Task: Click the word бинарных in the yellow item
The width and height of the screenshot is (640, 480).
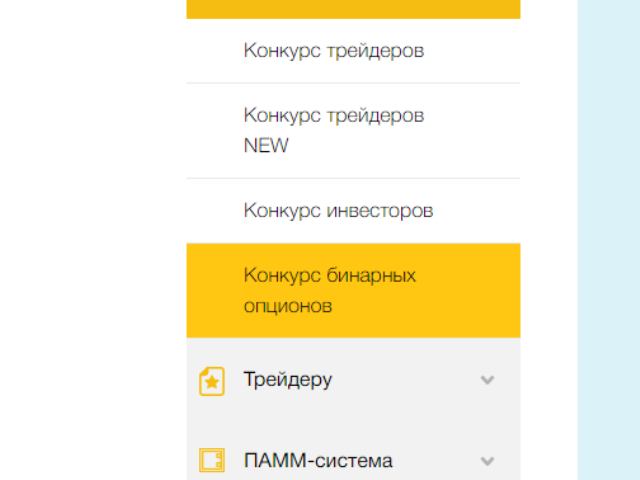Action: click(371, 276)
